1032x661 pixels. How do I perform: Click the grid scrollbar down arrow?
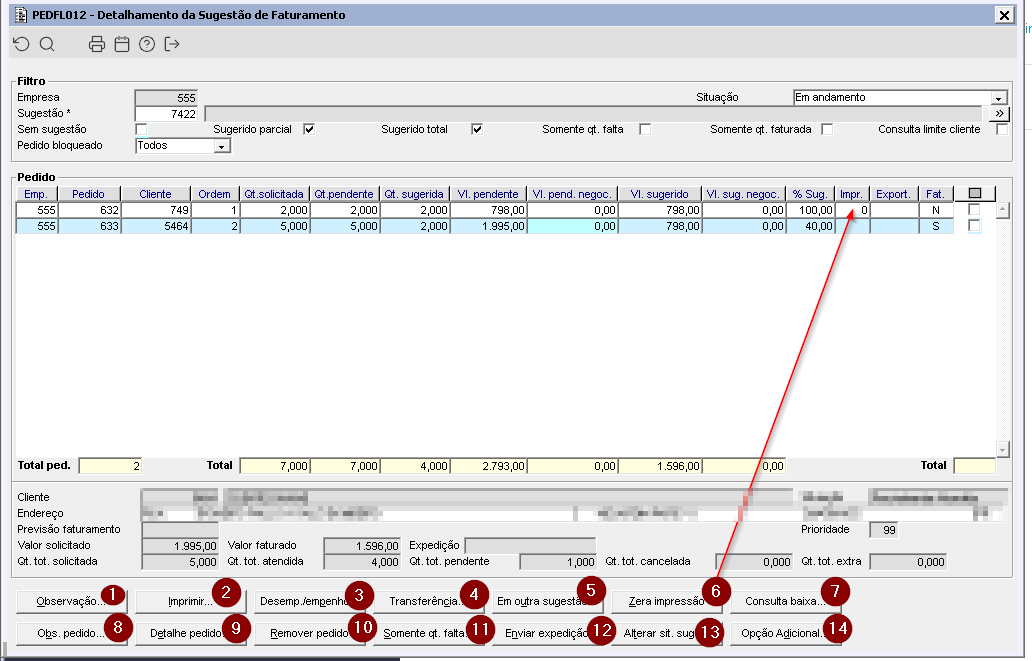click(1002, 450)
